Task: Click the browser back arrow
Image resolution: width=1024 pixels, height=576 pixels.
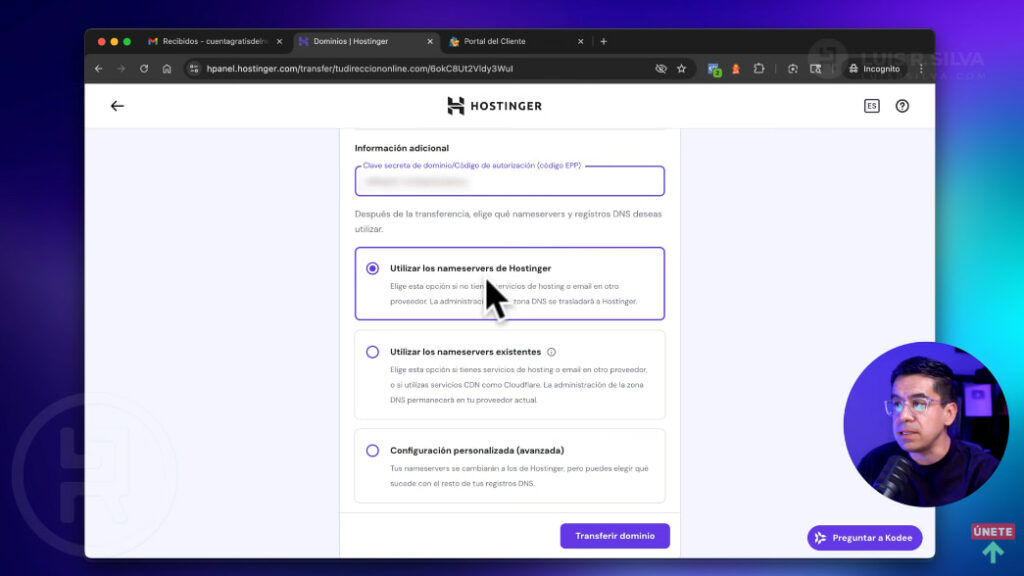Action: 99,69
